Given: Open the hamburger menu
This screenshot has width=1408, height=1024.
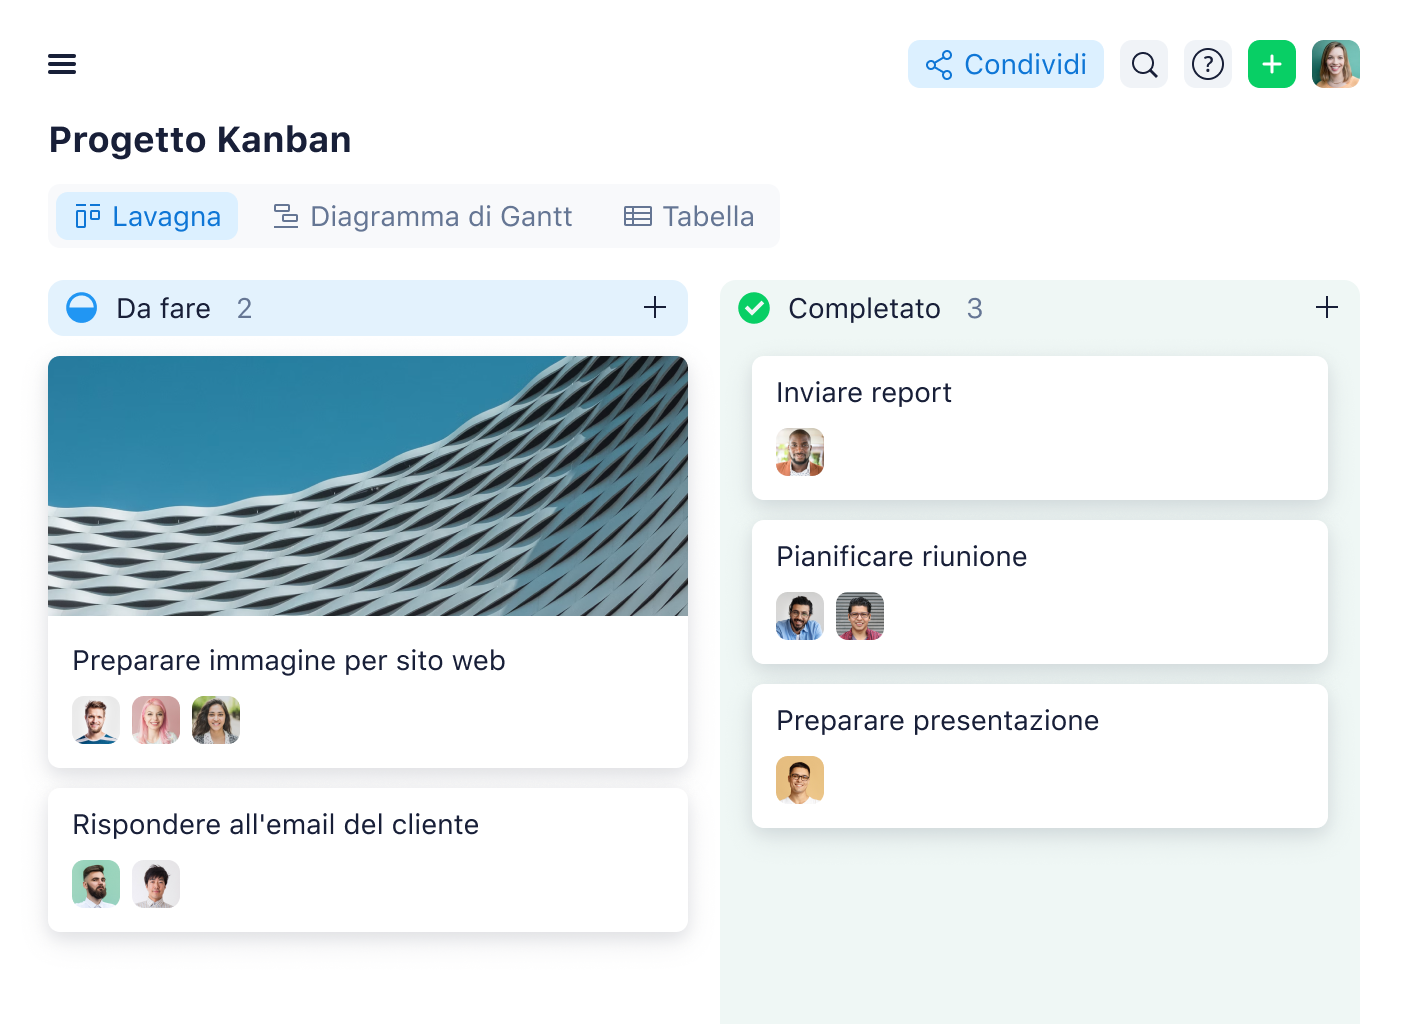Looking at the screenshot, I should [62, 64].
